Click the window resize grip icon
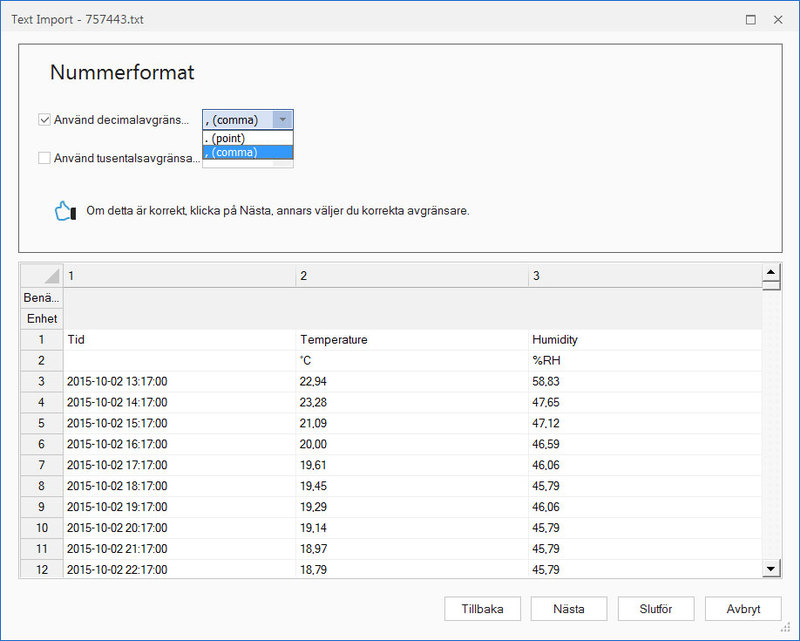This screenshot has width=800, height=641. tap(785, 628)
